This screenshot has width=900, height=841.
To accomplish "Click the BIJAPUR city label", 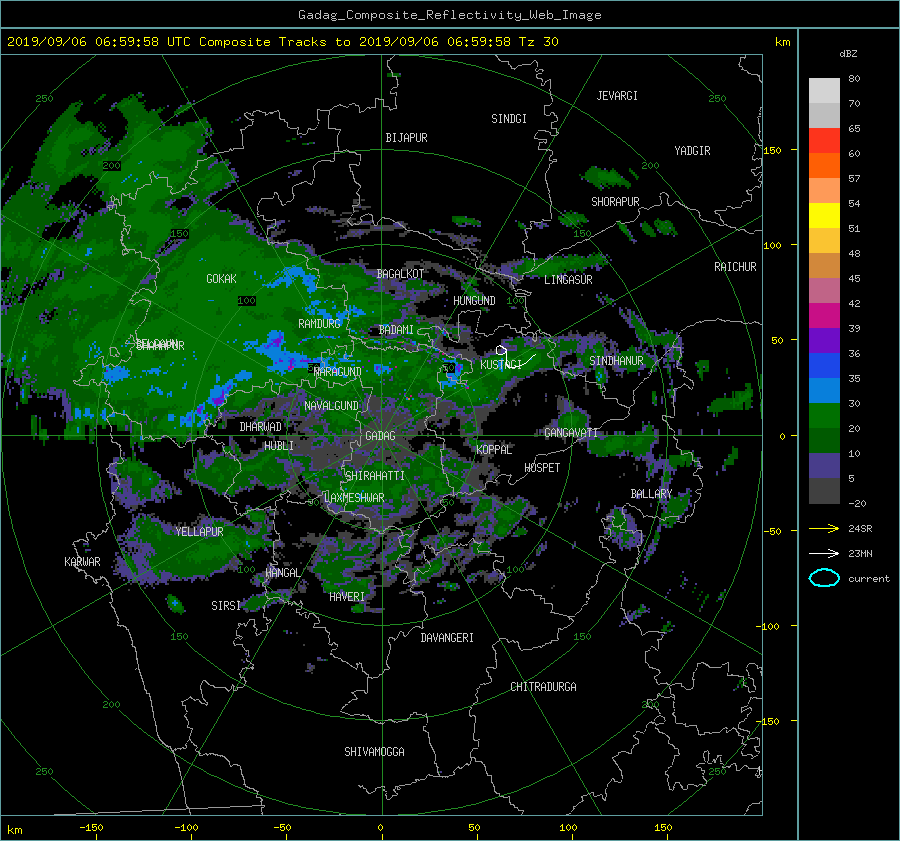I will pyautogui.click(x=406, y=138).
